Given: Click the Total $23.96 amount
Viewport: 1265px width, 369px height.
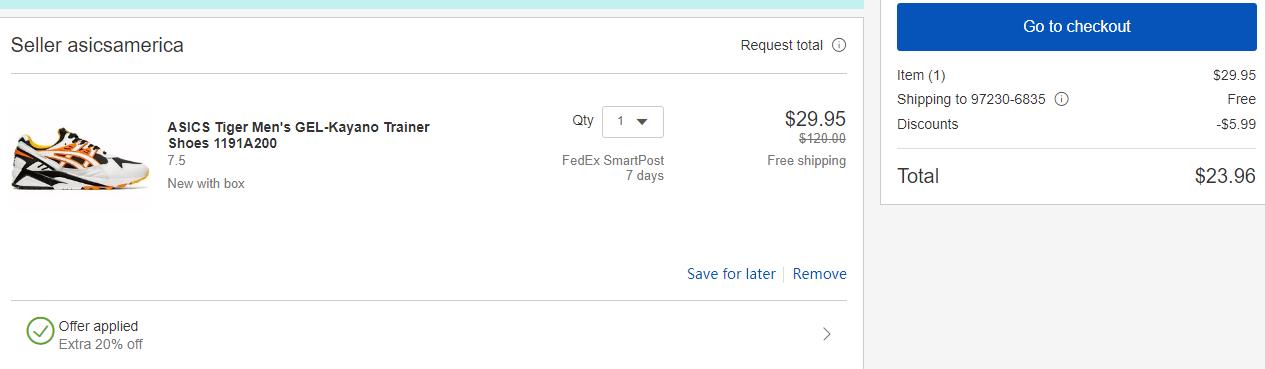Looking at the screenshot, I should 1225,176.
